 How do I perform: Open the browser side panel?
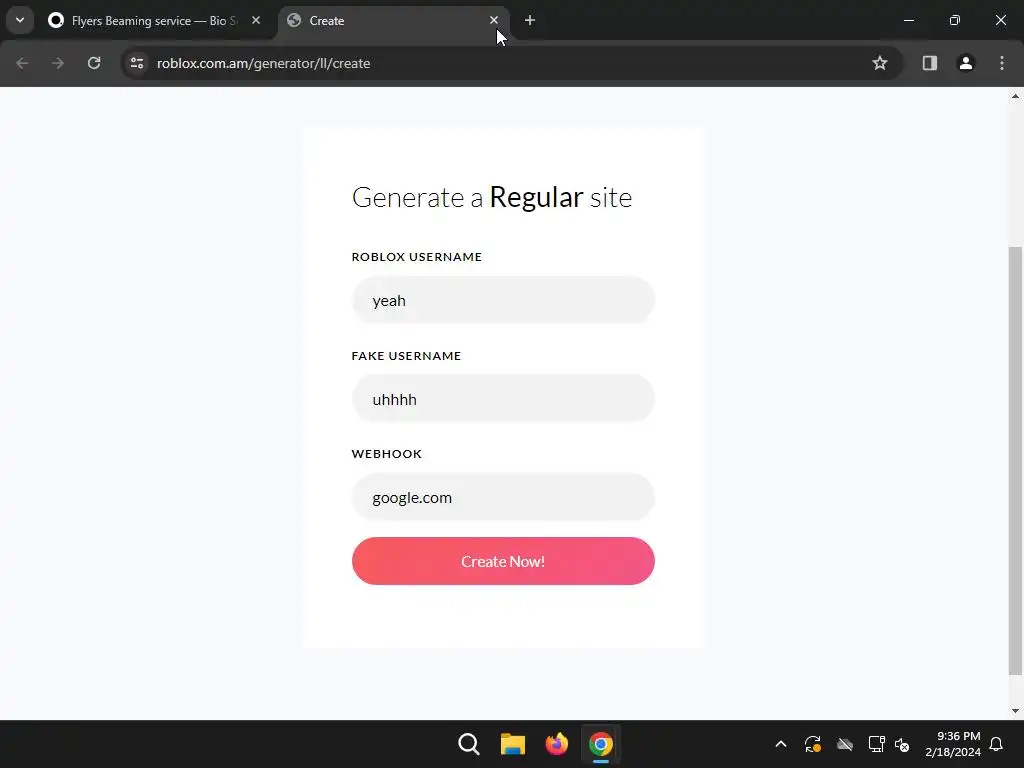point(929,63)
